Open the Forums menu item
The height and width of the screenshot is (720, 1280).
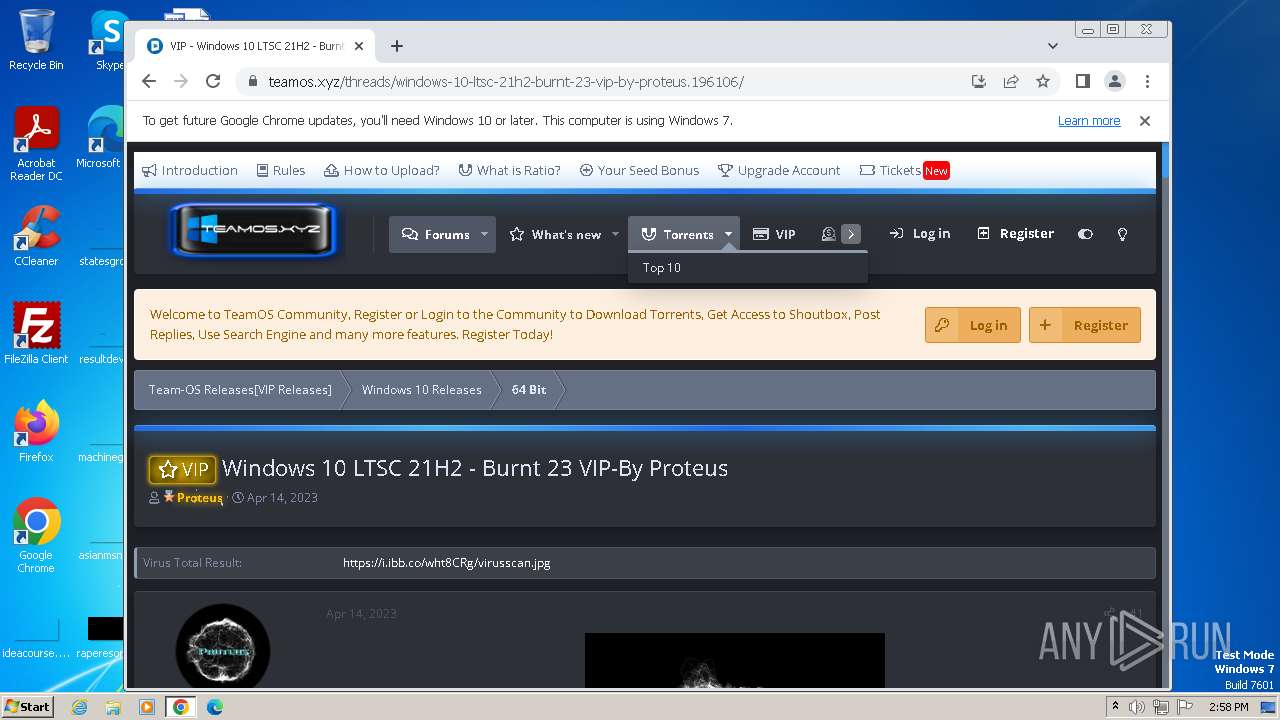point(435,234)
